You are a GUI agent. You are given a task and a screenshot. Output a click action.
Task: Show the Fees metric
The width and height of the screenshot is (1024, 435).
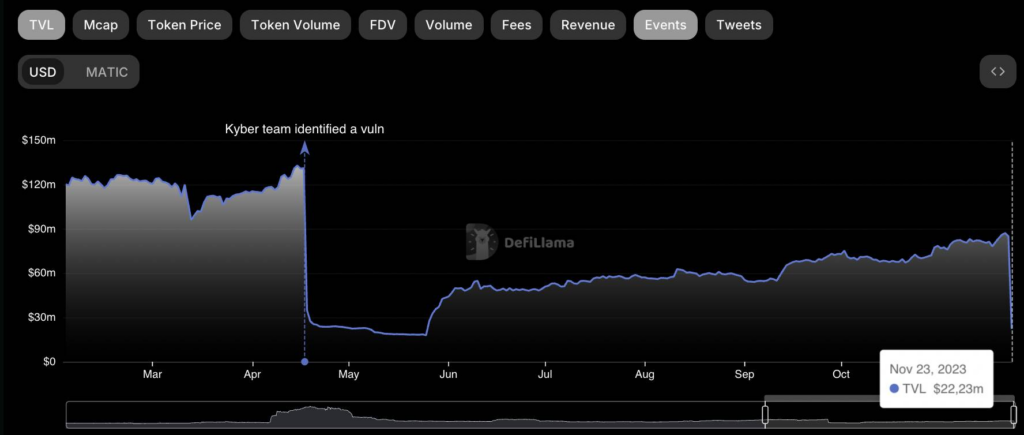coord(518,25)
